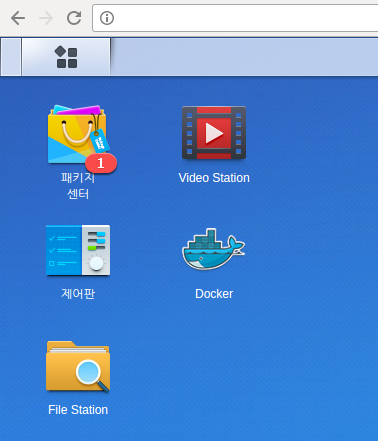
Task: Click the browser forward arrow
Action: point(46,18)
